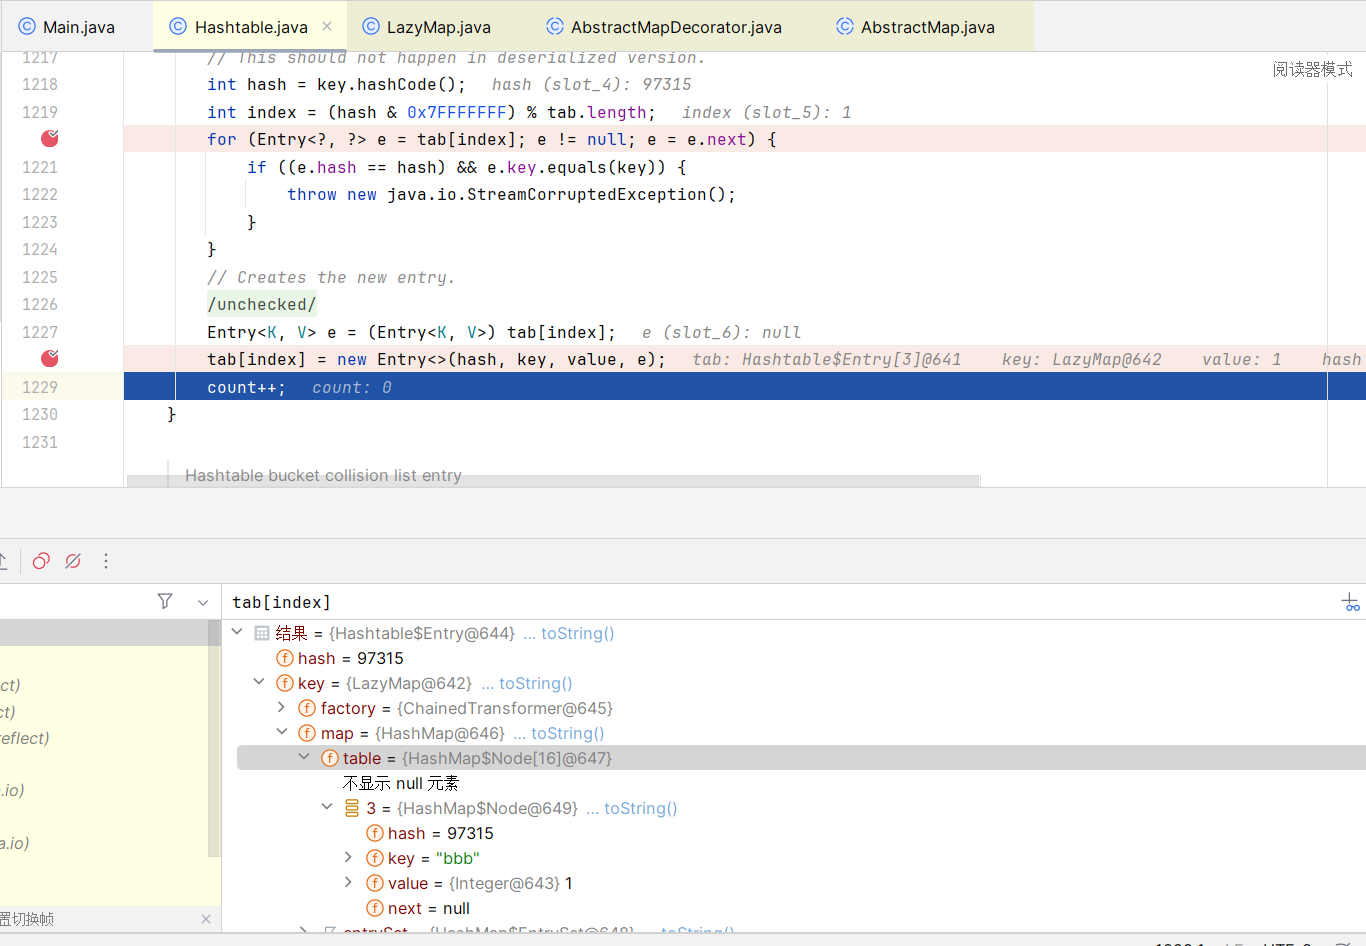Click the /unchecked/ annotation text
This screenshot has height=946, width=1366.
[262, 305]
